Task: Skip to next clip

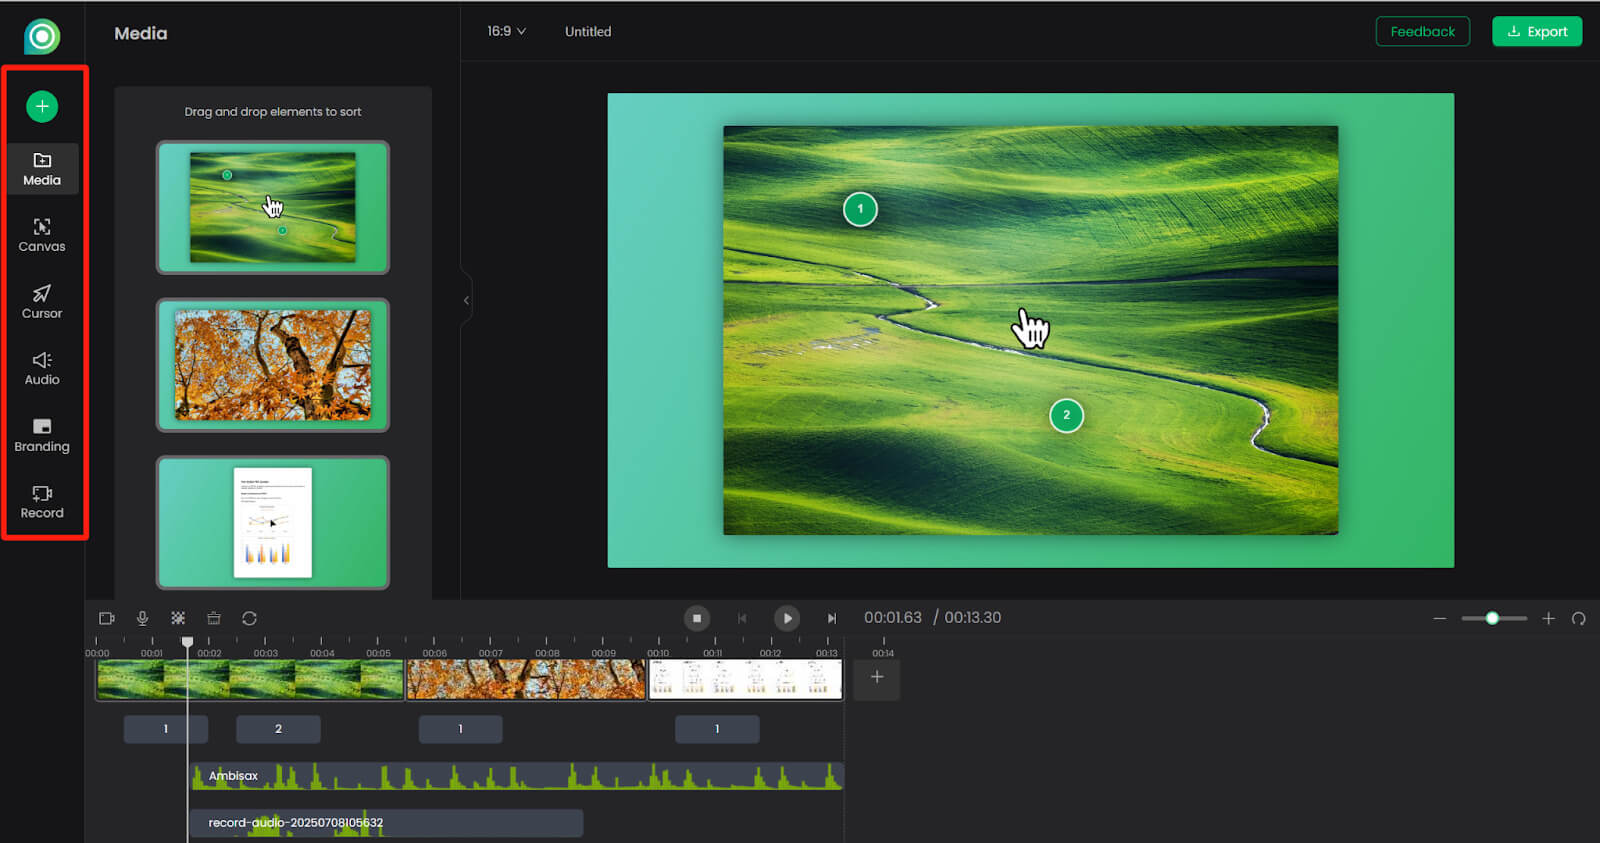Action: 832,618
